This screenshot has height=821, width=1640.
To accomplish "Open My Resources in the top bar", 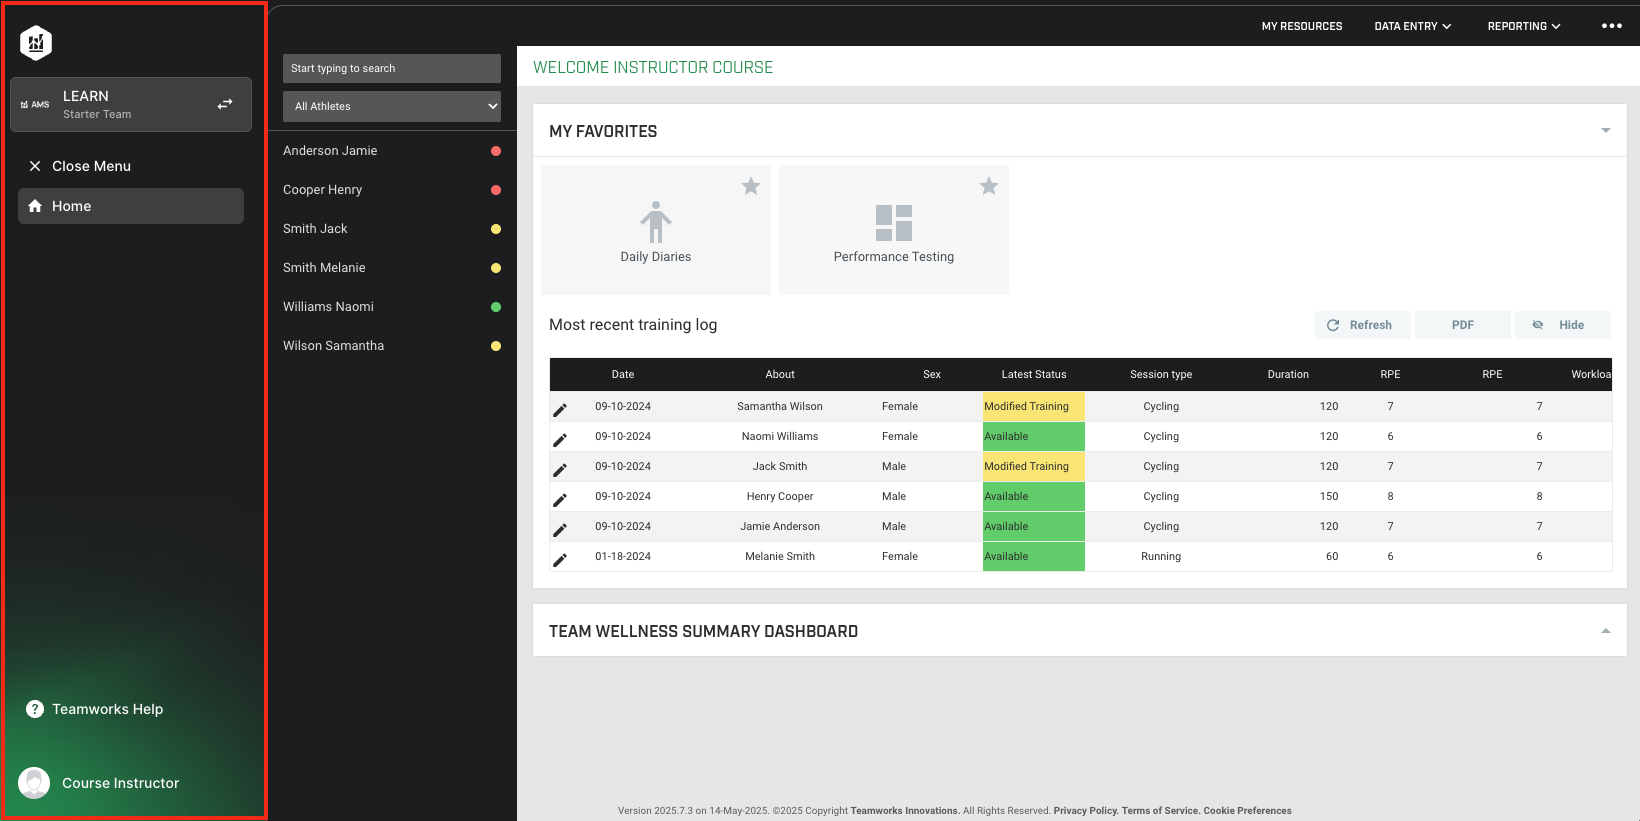I will (1302, 26).
